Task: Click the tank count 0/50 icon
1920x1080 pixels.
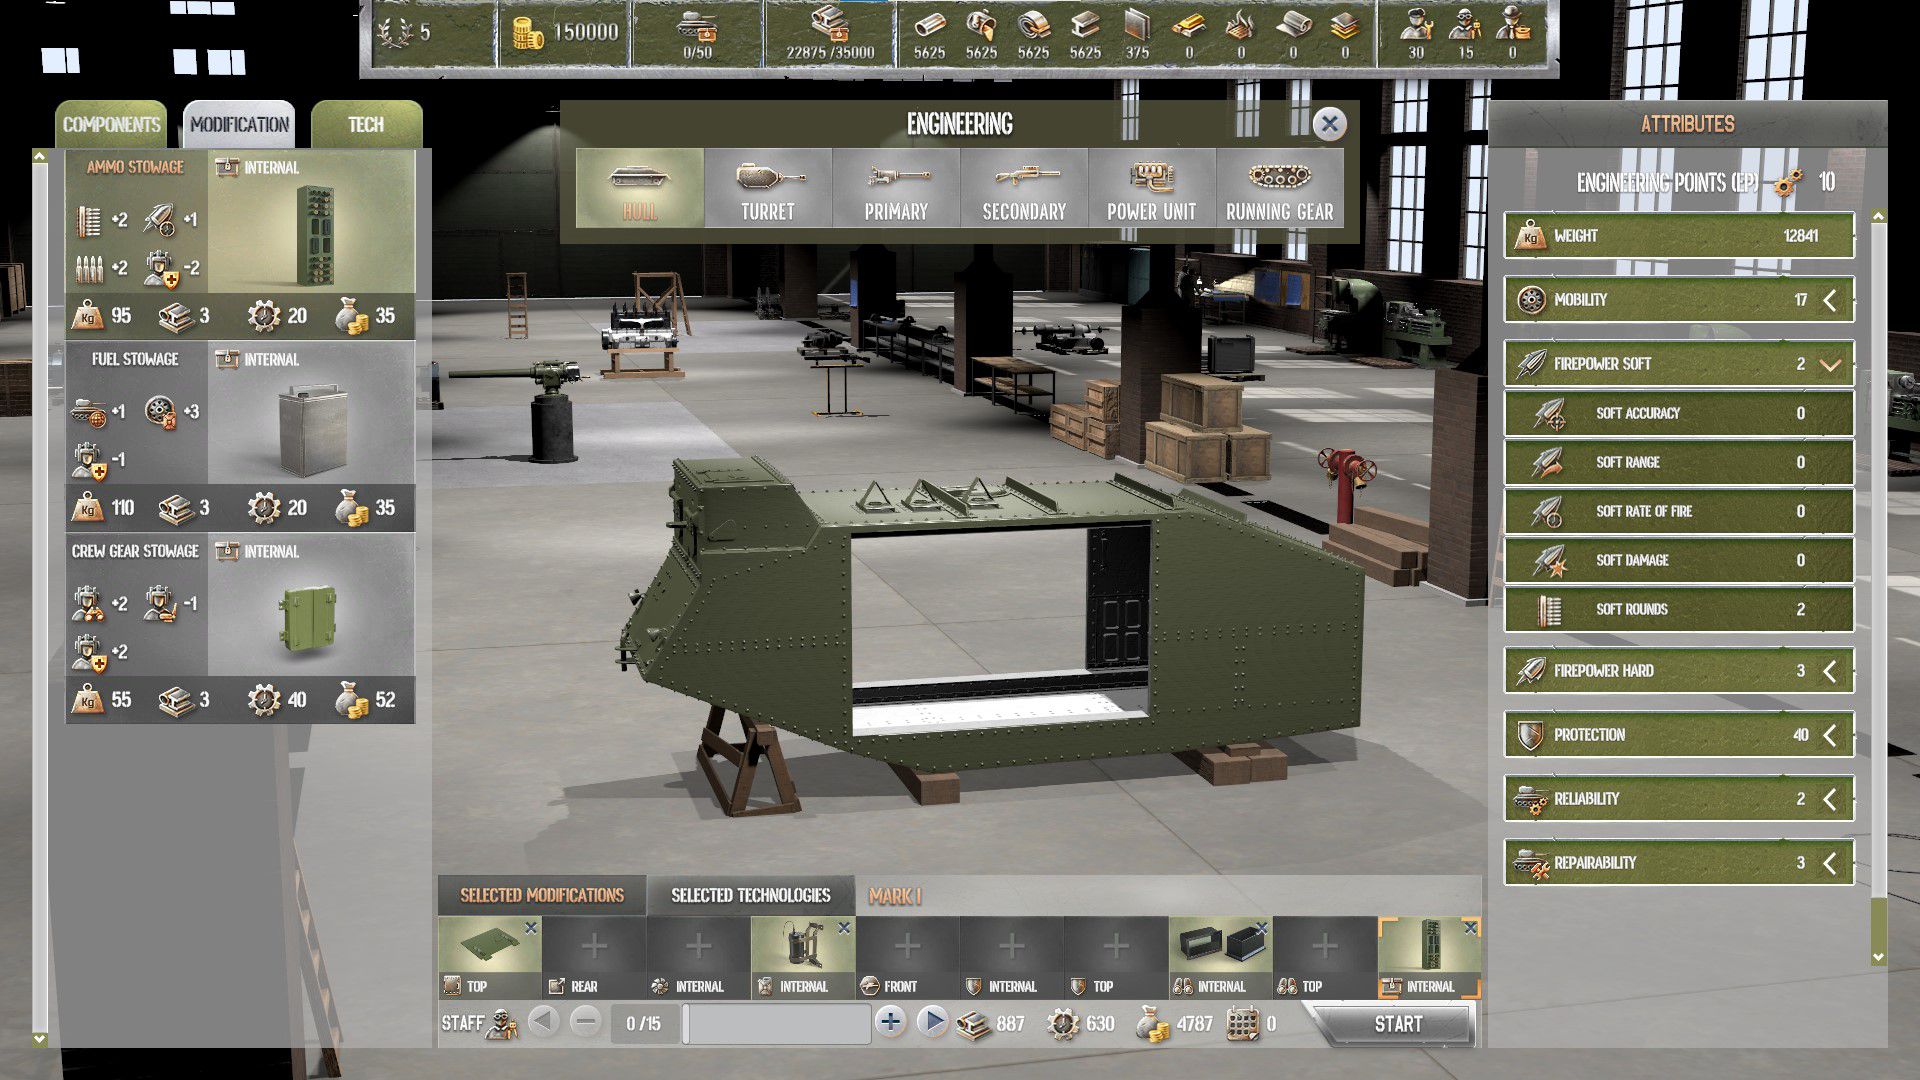Action: [x=696, y=25]
